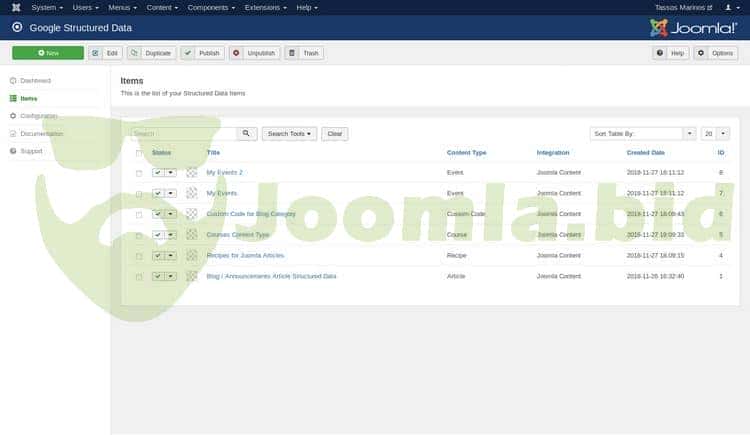Image resolution: width=750 pixels, height=435 pixels.
Task: Click the Help button in toolbar
Action: point(671,53)
